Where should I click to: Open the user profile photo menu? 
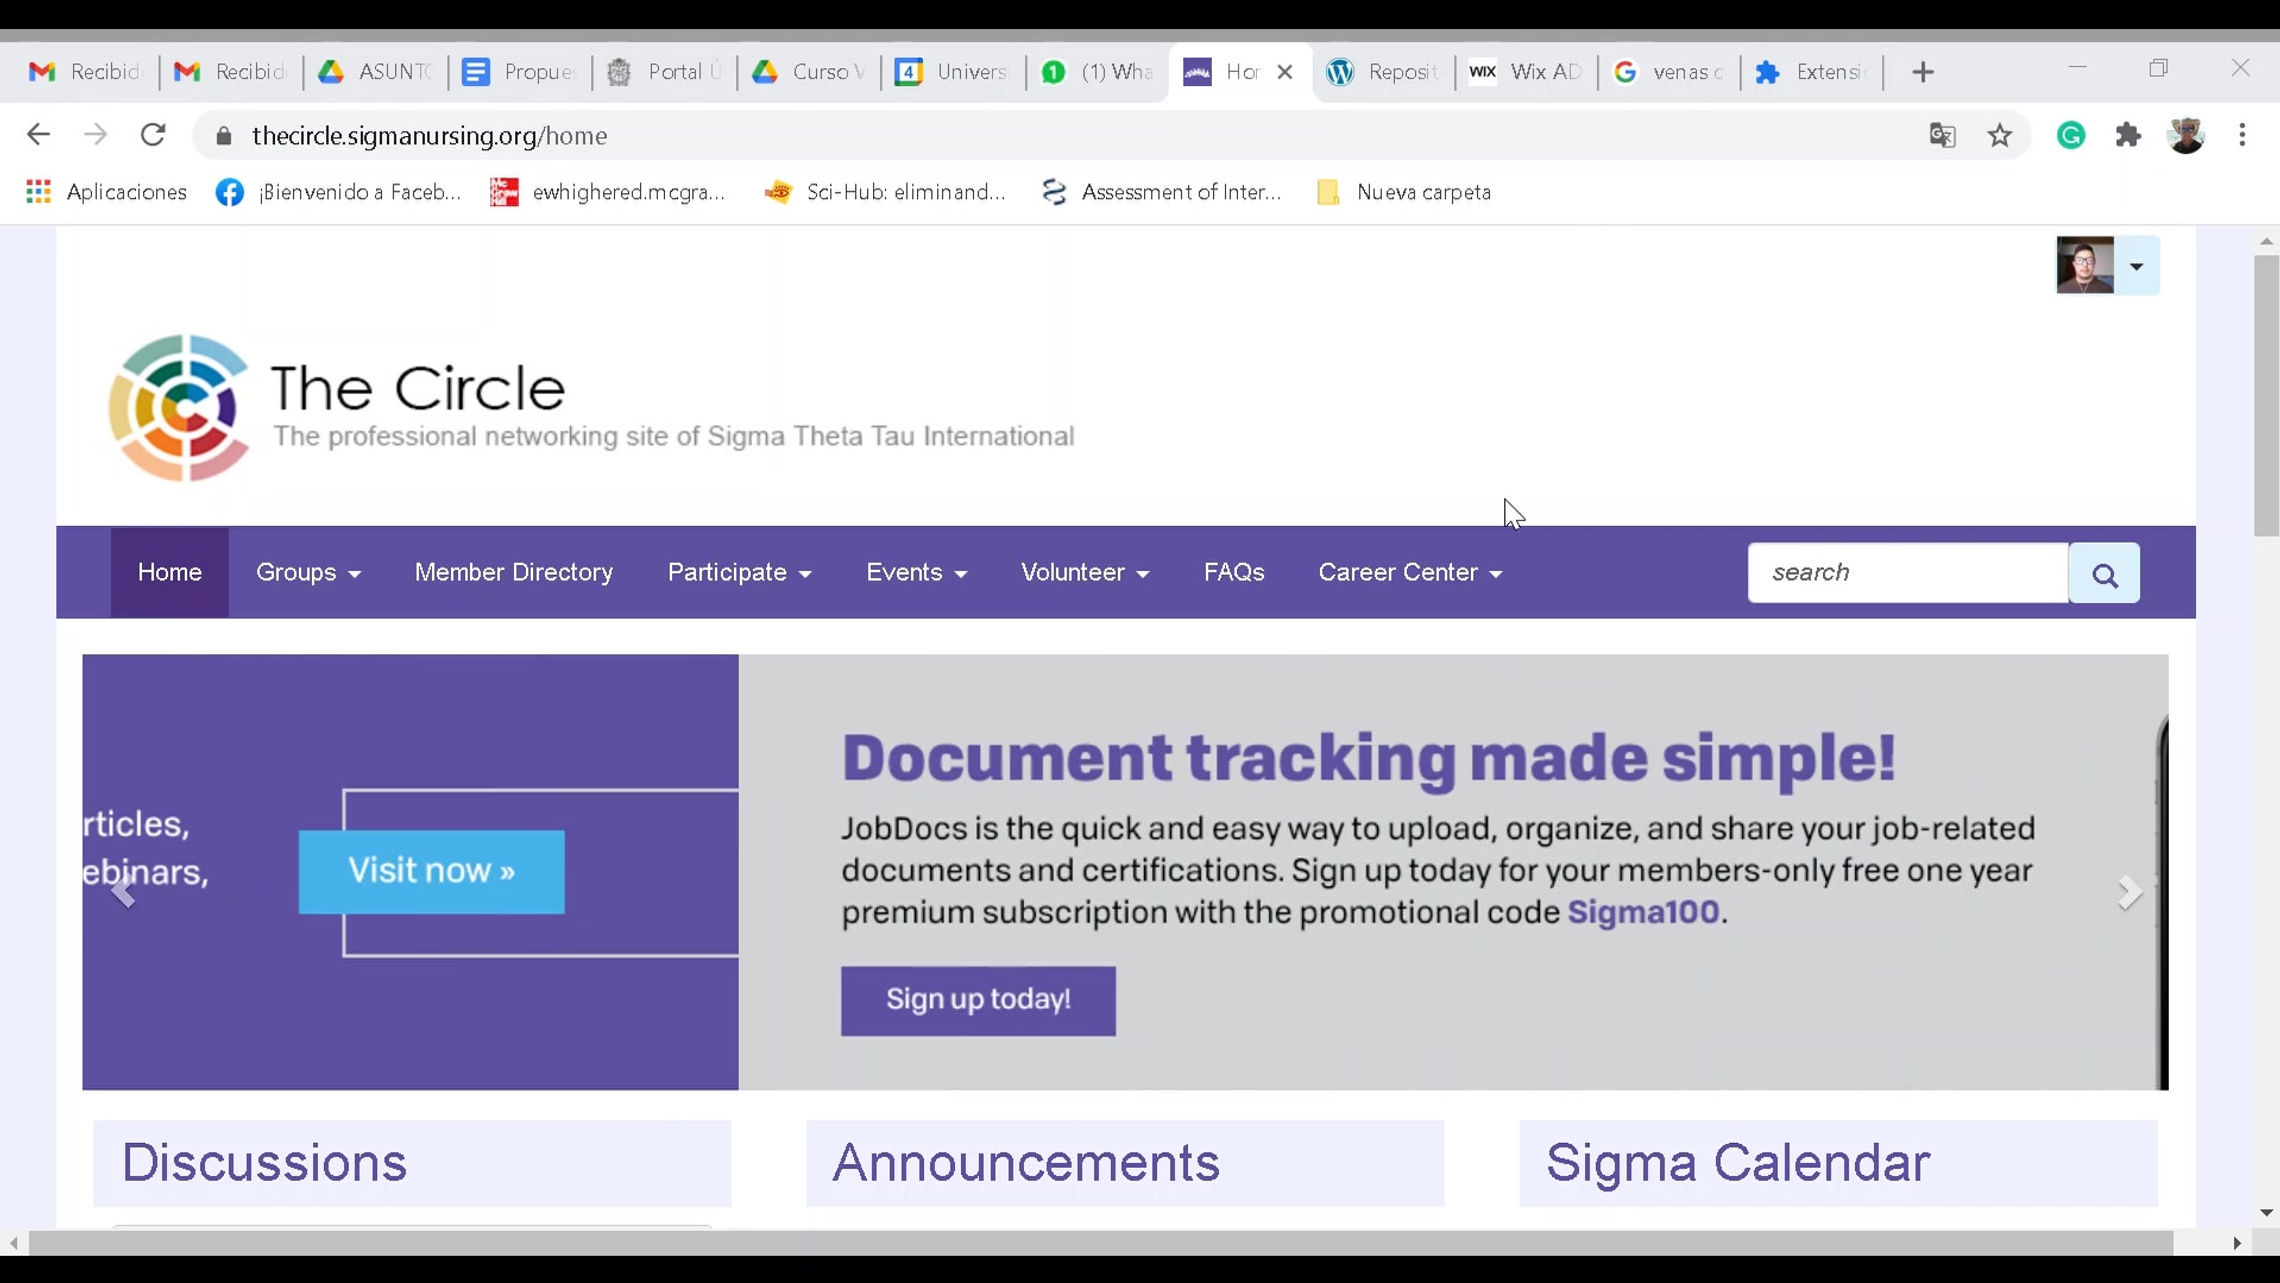[x=2107, y=265]
